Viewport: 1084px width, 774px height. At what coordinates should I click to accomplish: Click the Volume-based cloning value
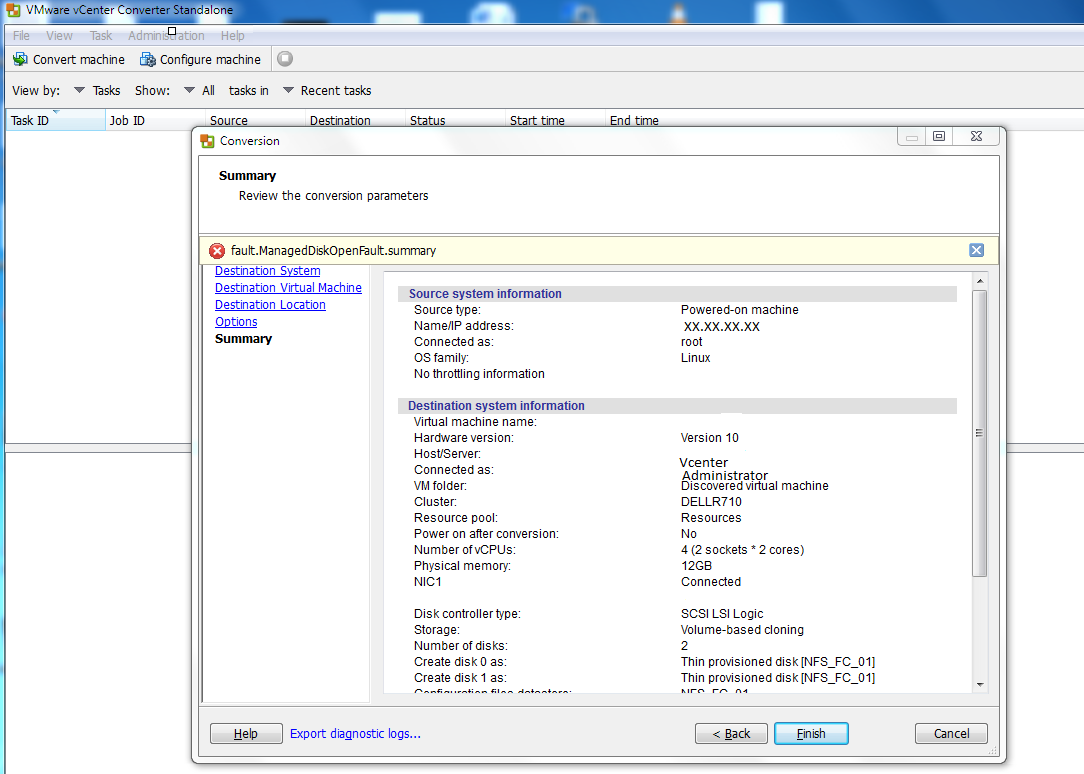point(742,630)
